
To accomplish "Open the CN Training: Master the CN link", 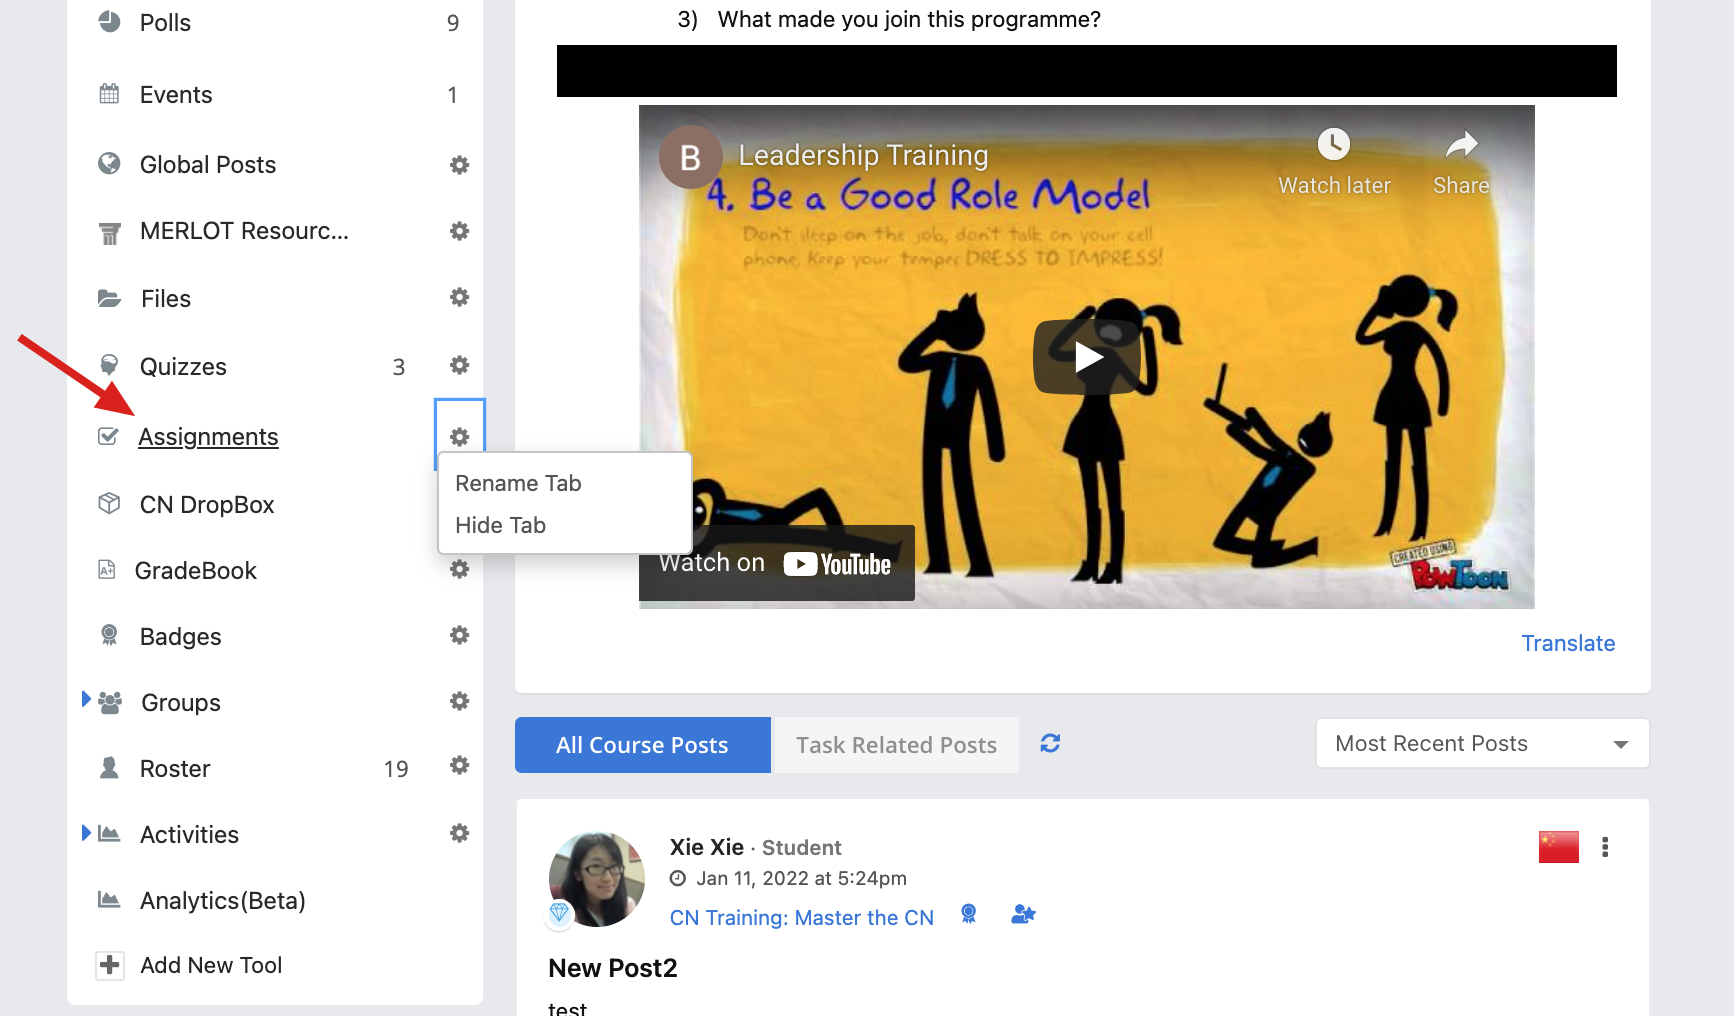I will [802, 918].
